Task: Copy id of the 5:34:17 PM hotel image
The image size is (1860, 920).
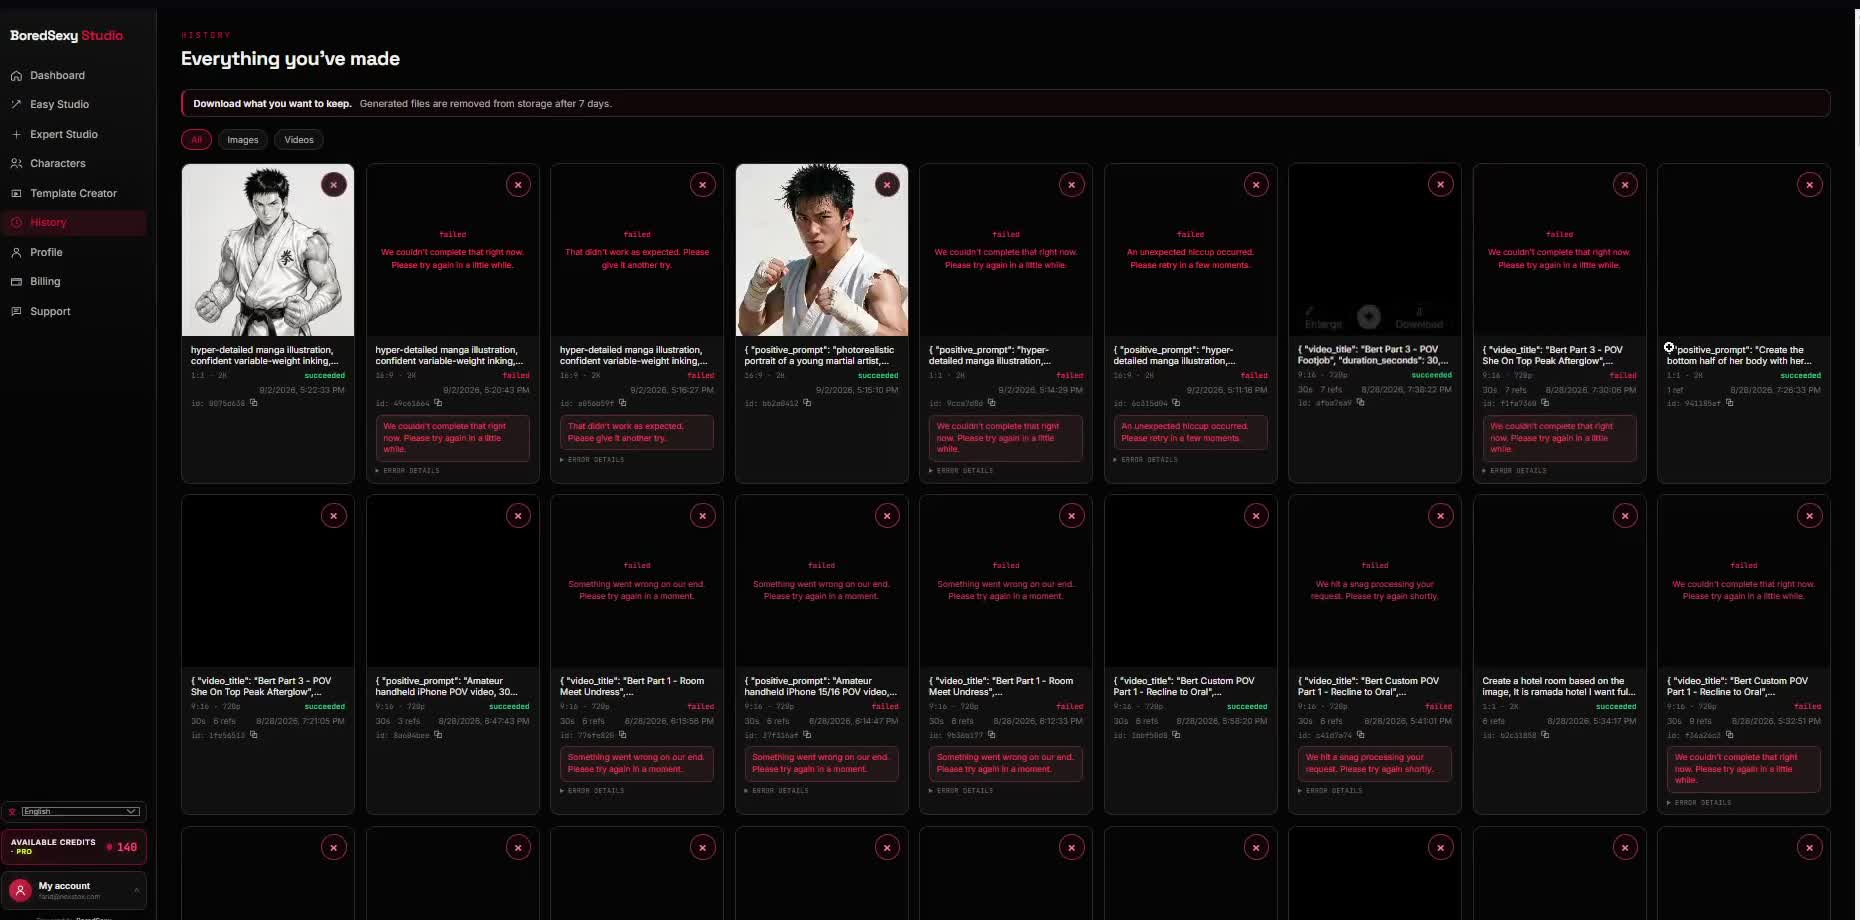Action: [1545, 735]
